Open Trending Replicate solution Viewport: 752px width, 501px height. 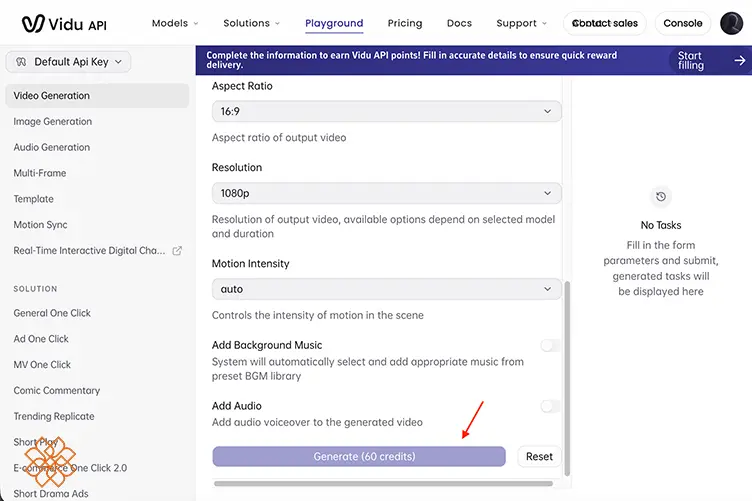[54, 417]
